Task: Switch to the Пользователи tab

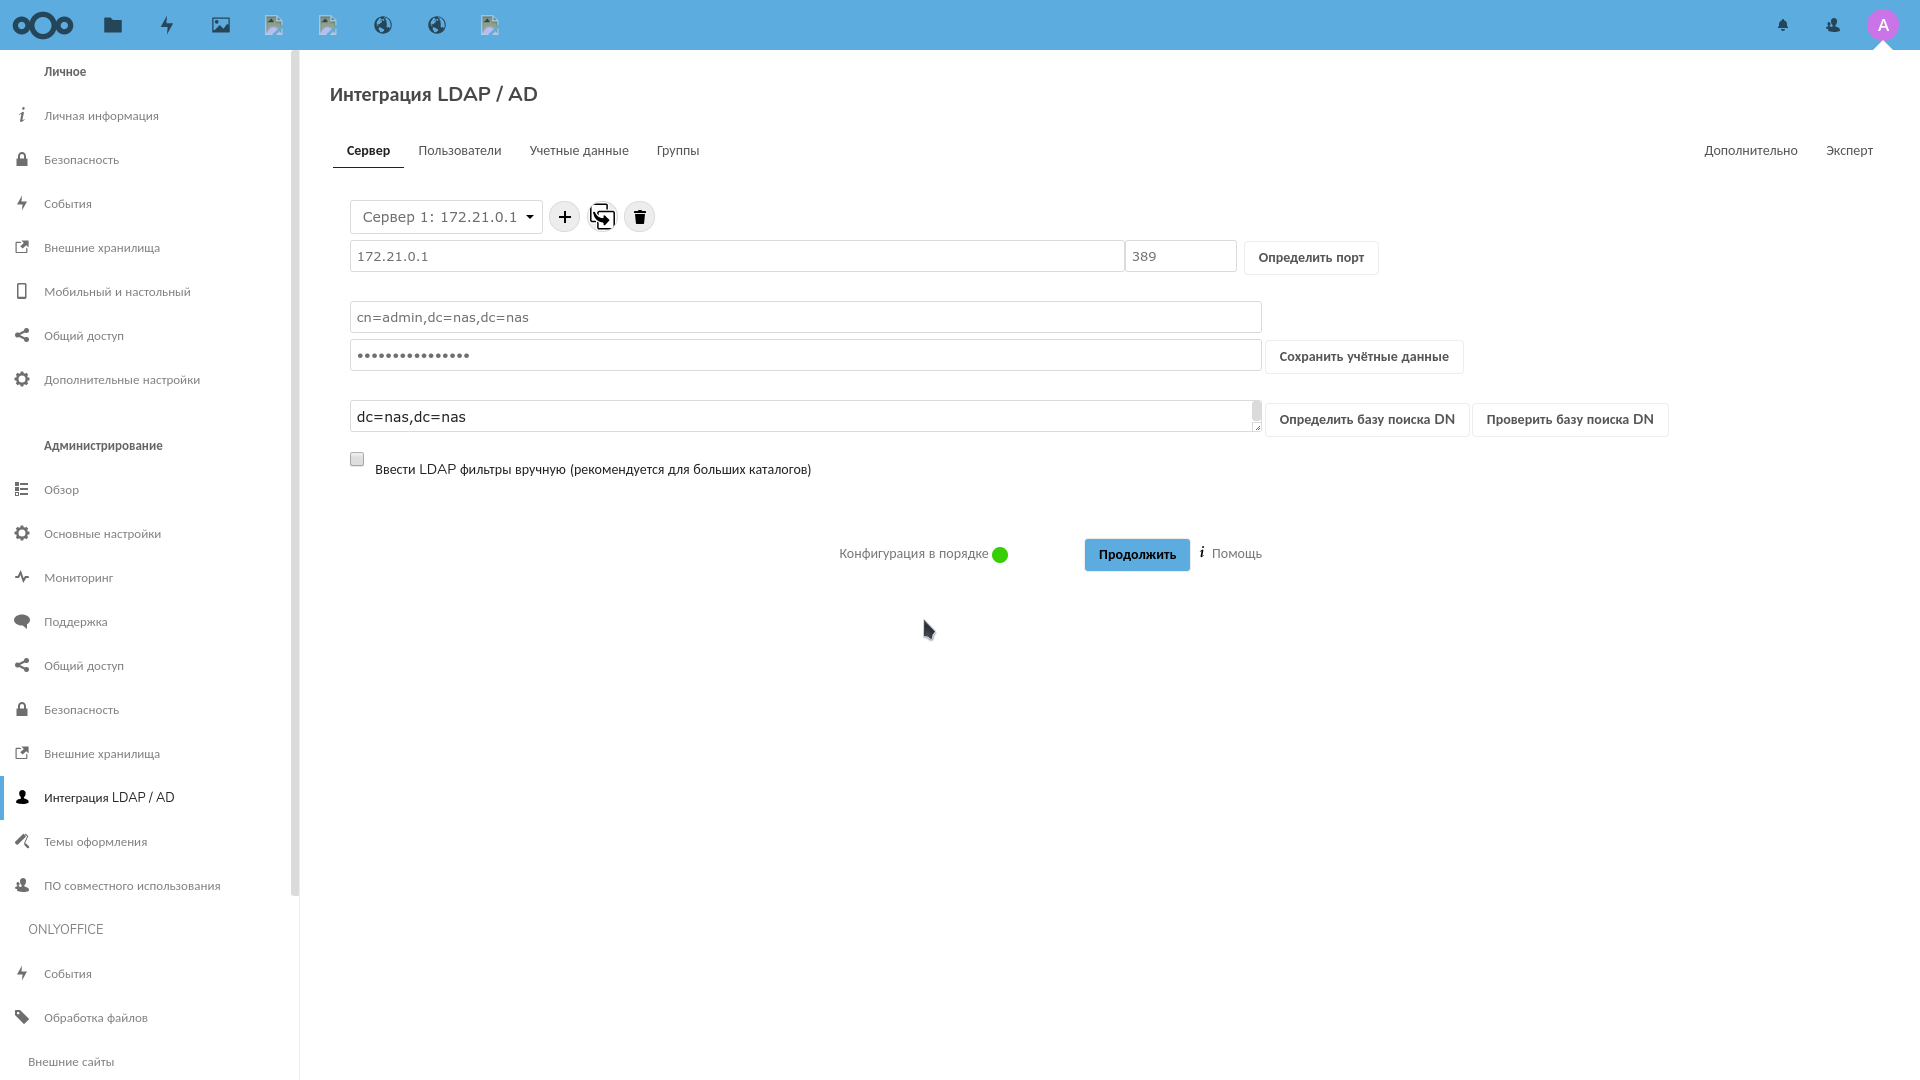Action: 459,151
